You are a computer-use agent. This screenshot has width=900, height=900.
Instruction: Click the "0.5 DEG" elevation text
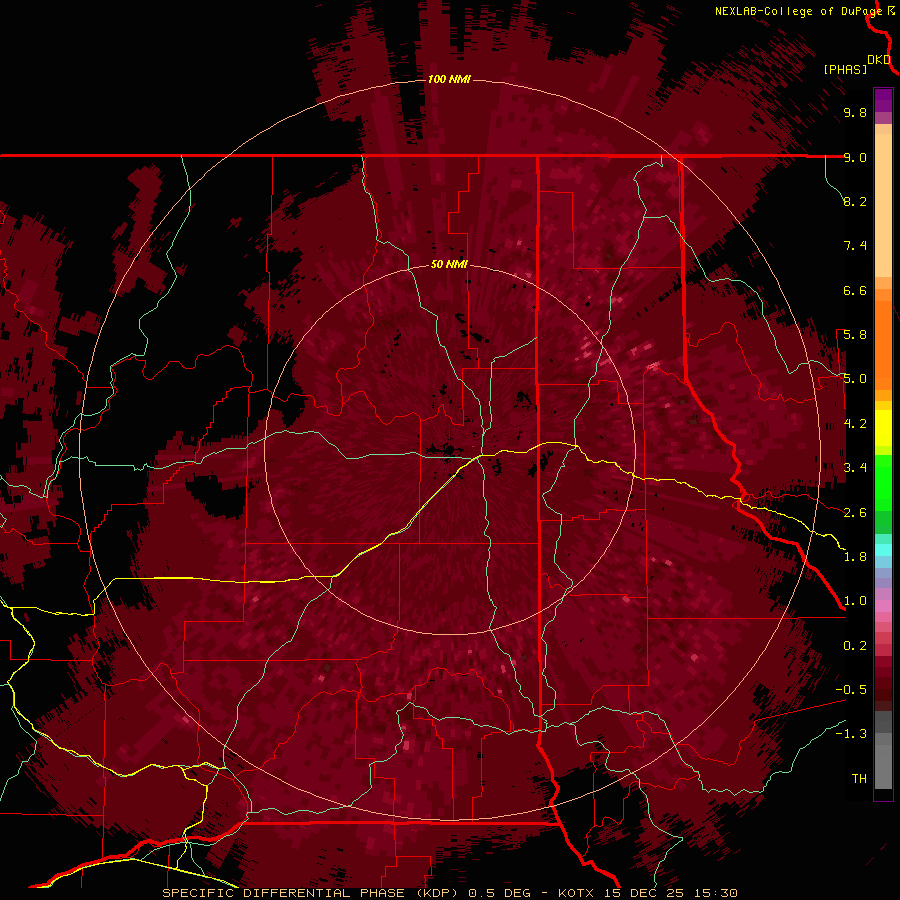coord(499,893)
